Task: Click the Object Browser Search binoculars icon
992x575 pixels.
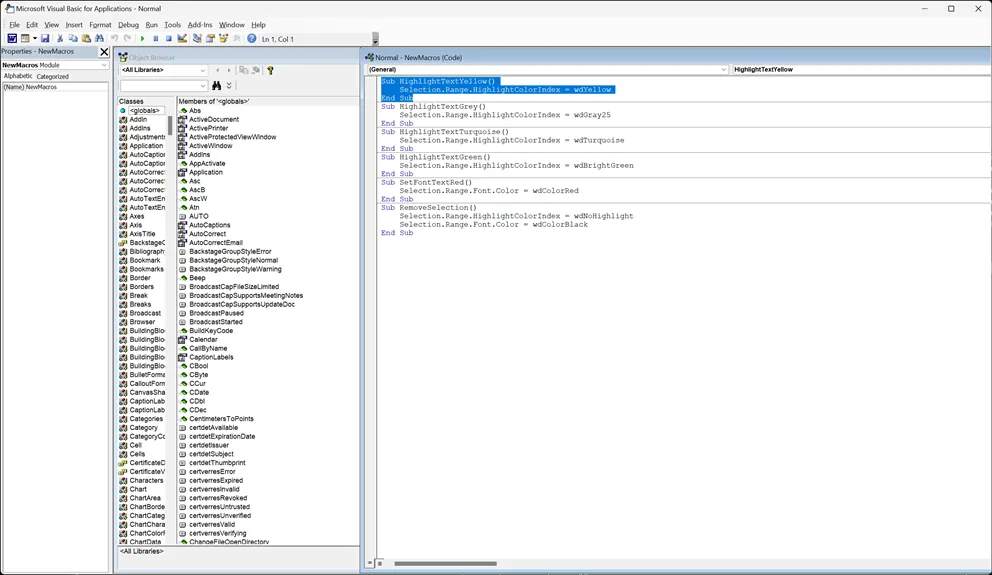Action: click(217, 85)
